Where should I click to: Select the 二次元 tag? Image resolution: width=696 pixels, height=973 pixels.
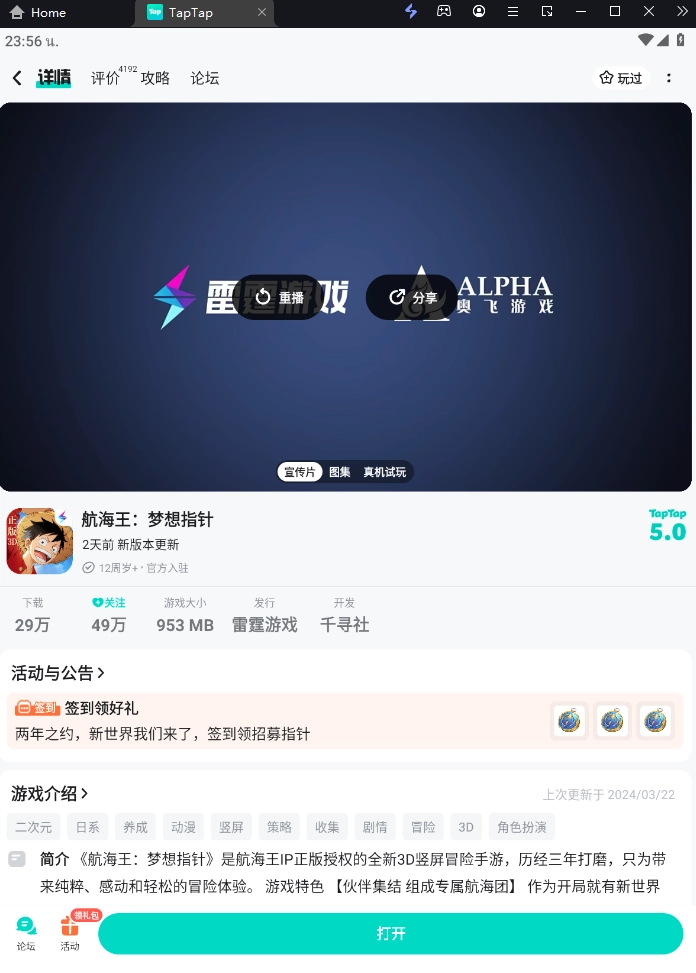pos(33,827)
